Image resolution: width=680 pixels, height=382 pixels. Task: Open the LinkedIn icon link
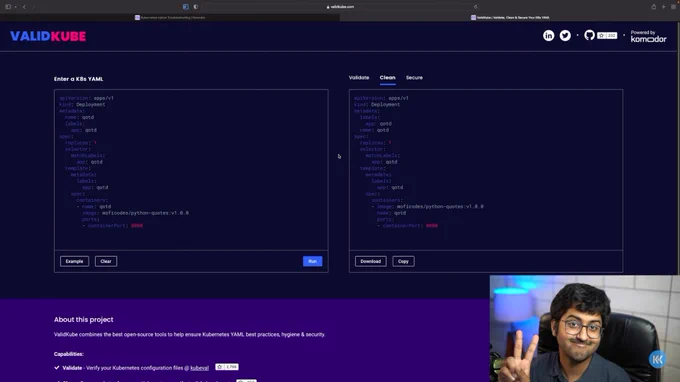tap(549, 36)
